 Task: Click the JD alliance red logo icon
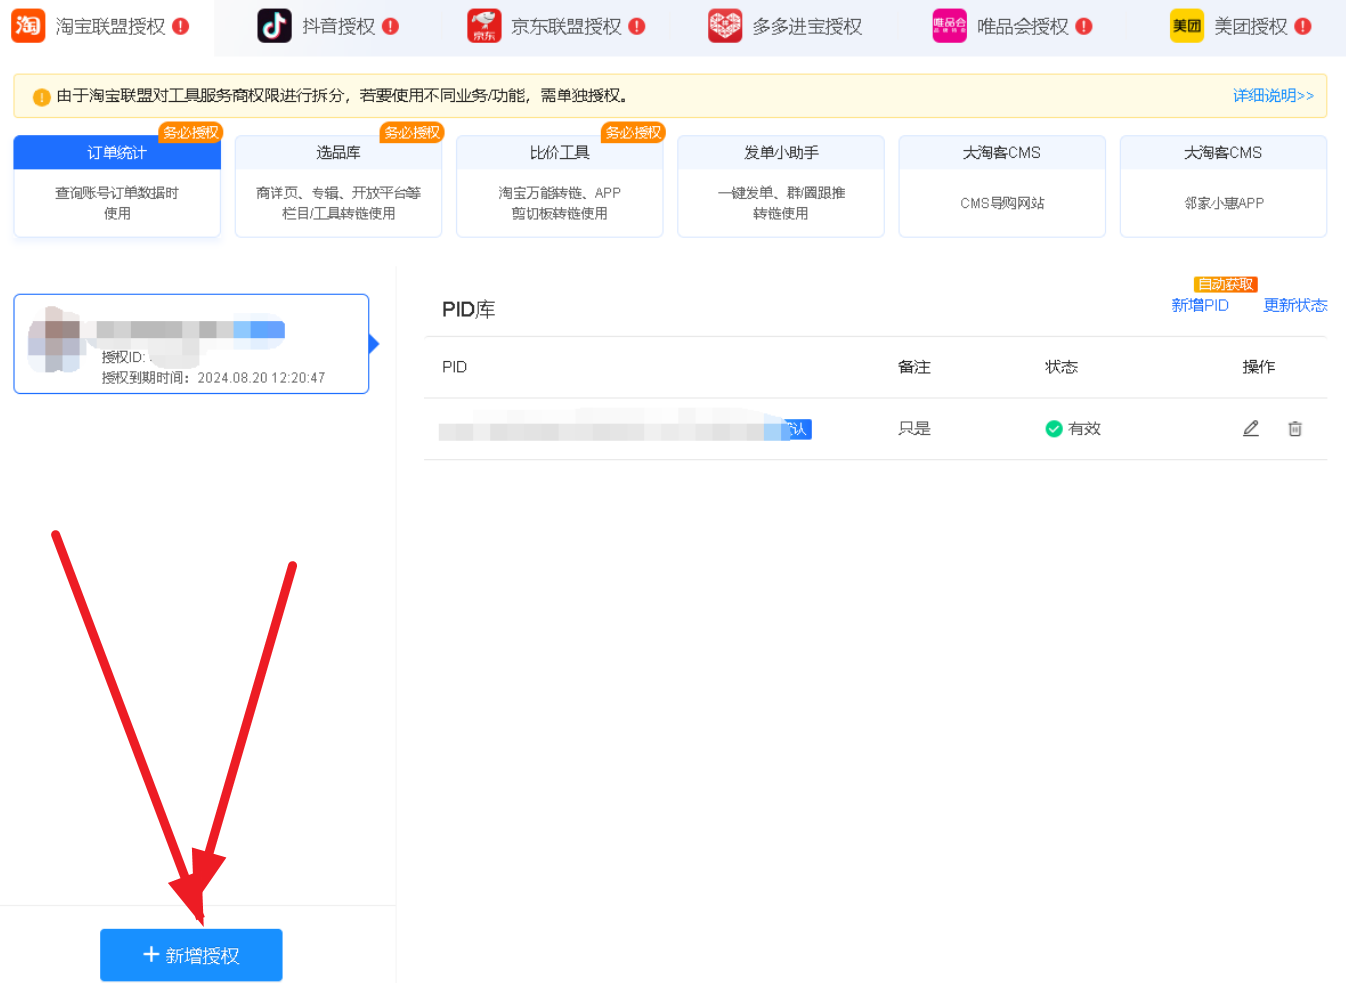484,26
